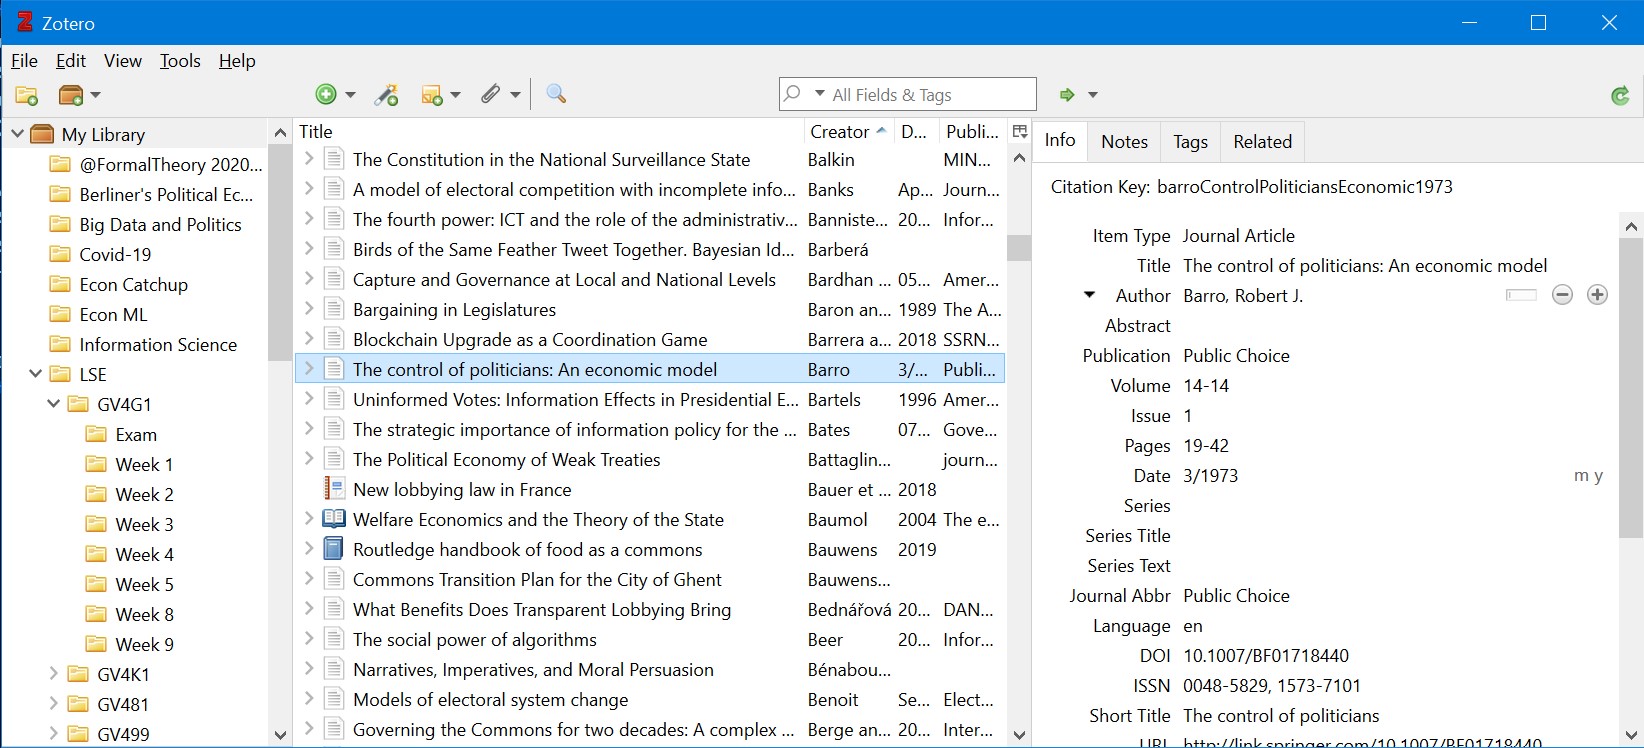Image resolution: width=1644 pixels, height=748 pixels.
Task: Click the items list scrollbar thumb
Action: 1019,248
